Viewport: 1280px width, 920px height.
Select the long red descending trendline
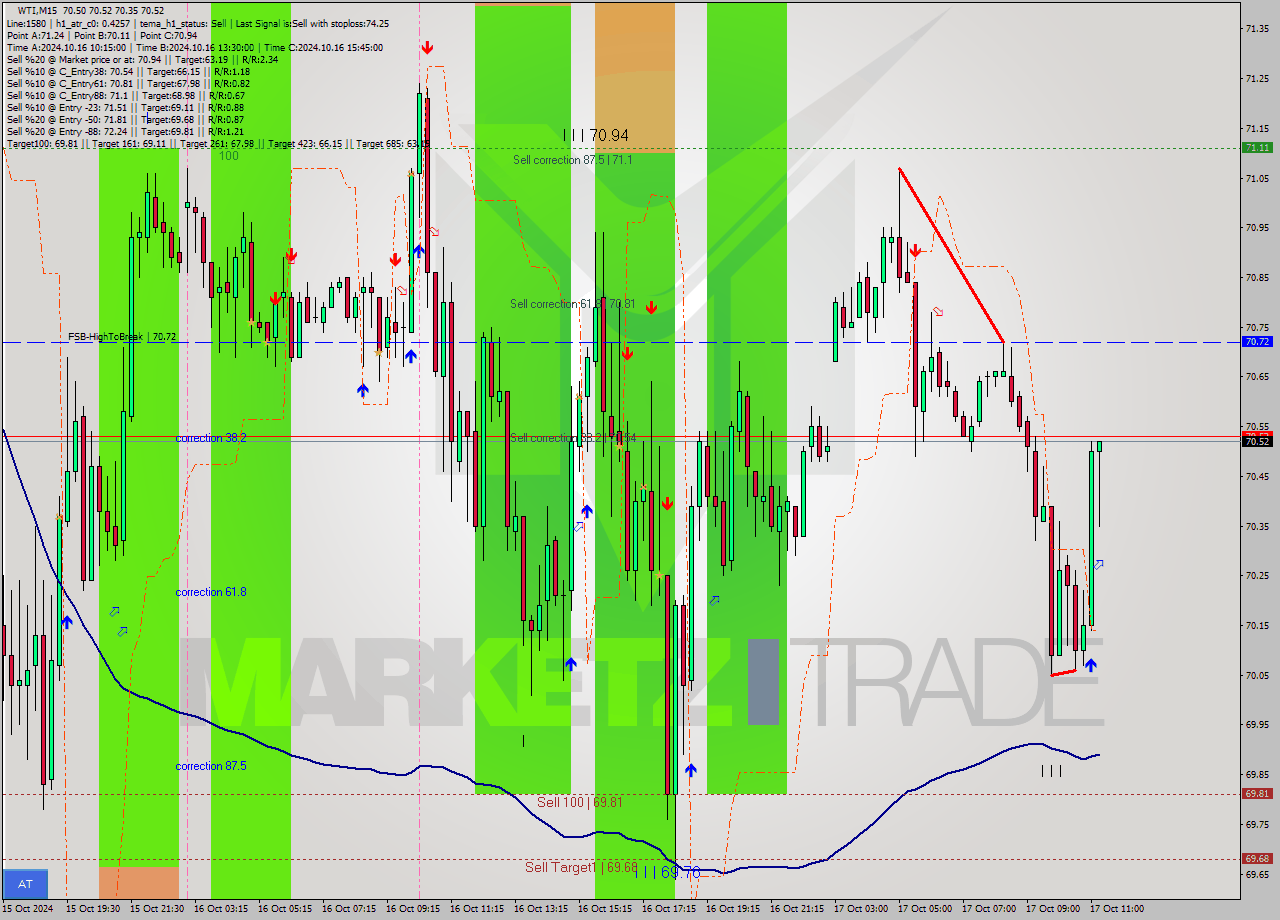coord(951,255)
